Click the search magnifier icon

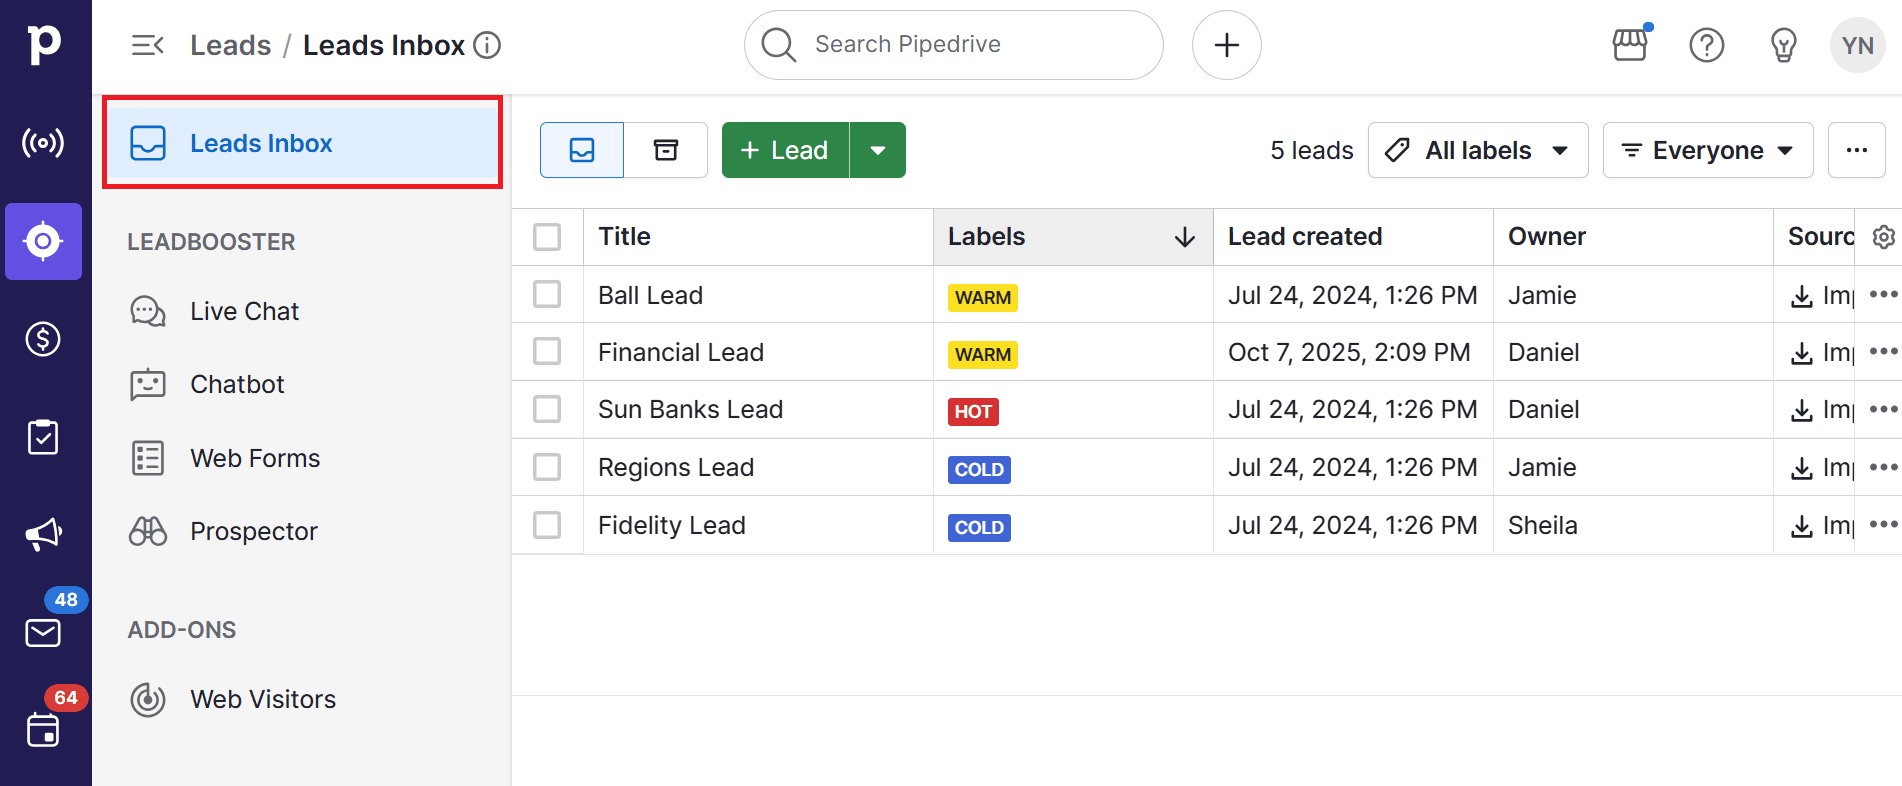[778, 45]
